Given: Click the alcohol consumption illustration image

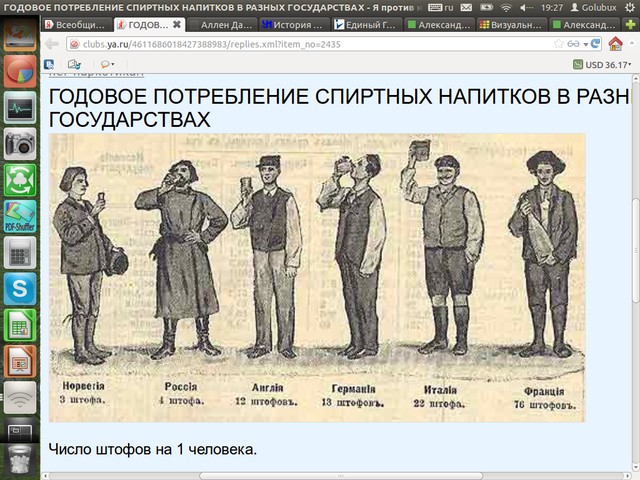Looking at the screenshot, I should (317, 278).
